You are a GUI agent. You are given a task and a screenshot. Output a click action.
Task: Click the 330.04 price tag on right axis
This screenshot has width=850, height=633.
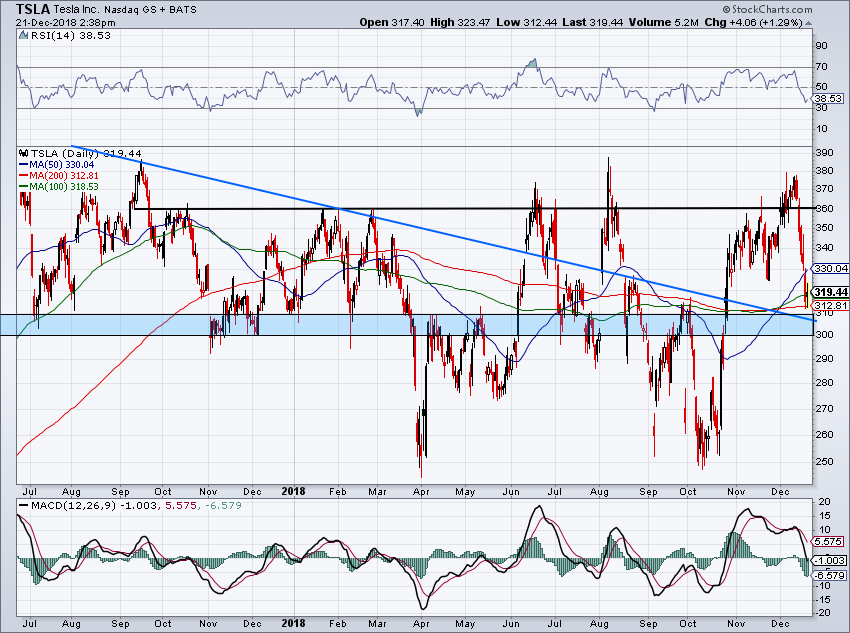point(831,268)
